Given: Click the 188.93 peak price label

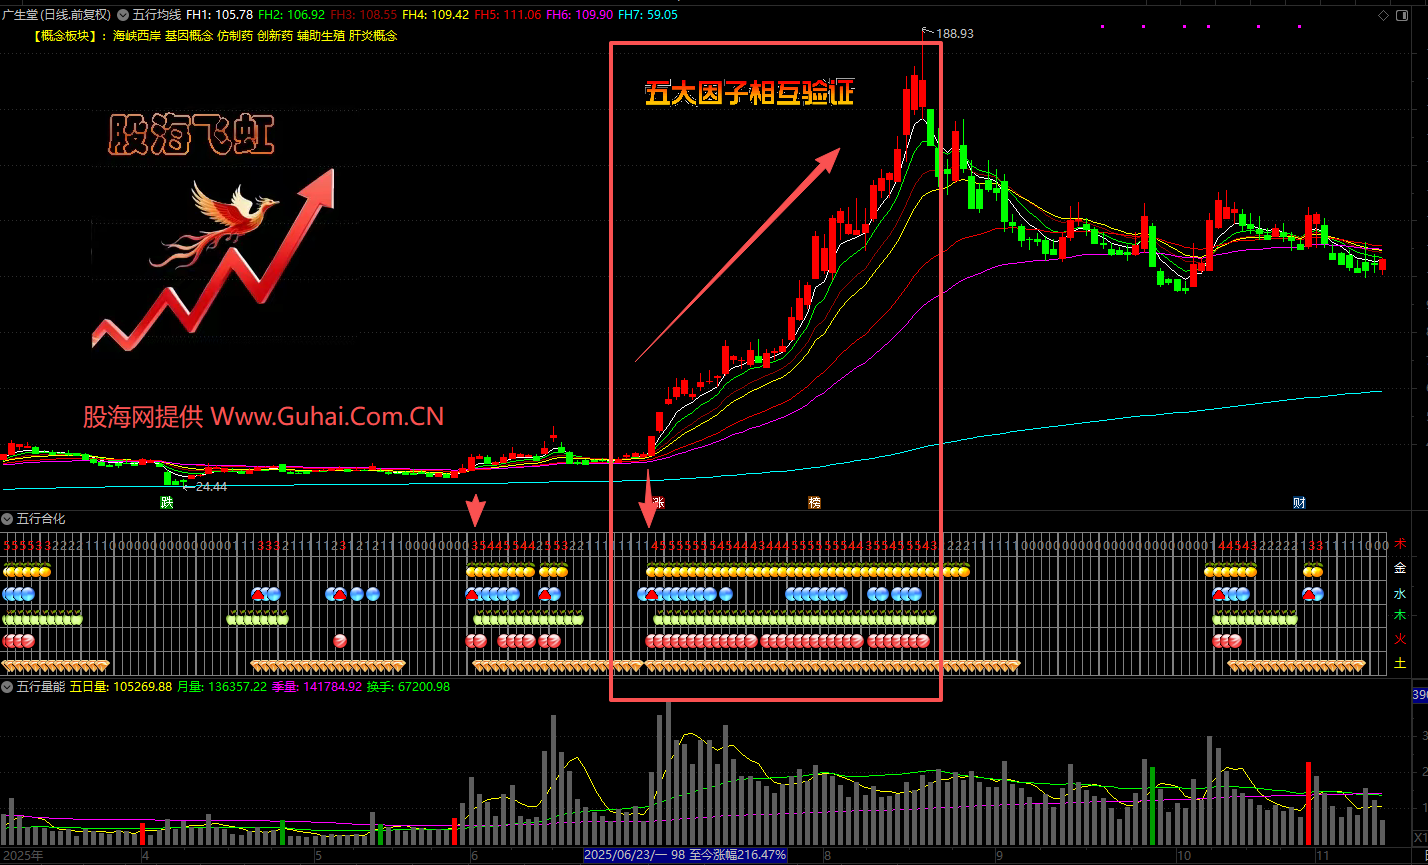Looking at the screenshot, I should click(x=954, y=33).
